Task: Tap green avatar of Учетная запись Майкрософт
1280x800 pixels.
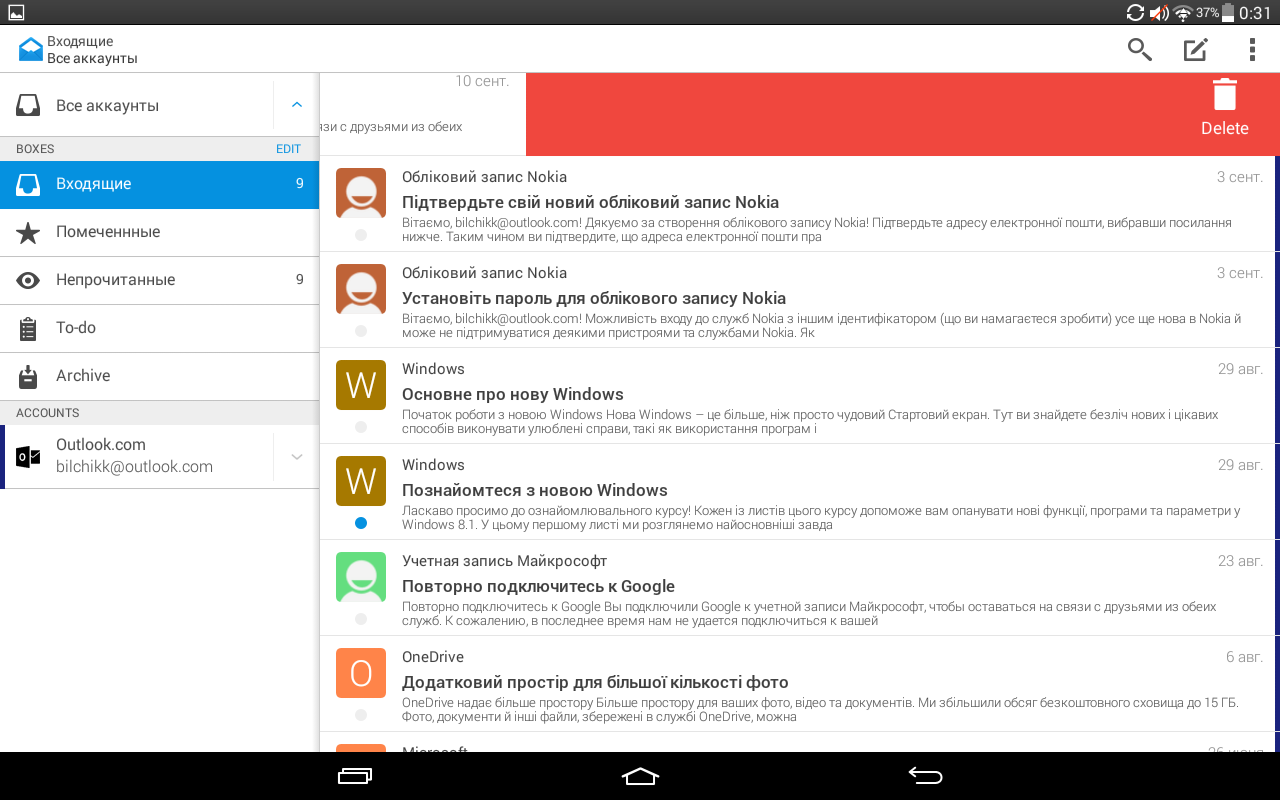Action: click(361, 577)
